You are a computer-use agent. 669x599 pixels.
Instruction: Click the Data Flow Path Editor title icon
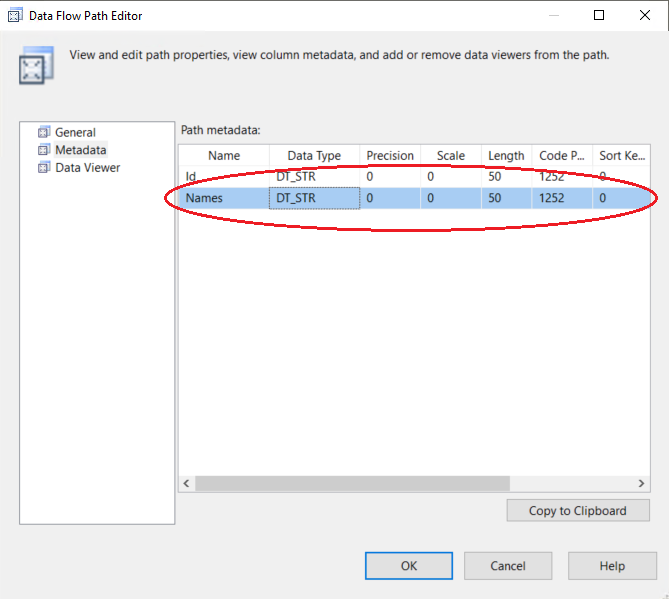[x=16, y=16]
